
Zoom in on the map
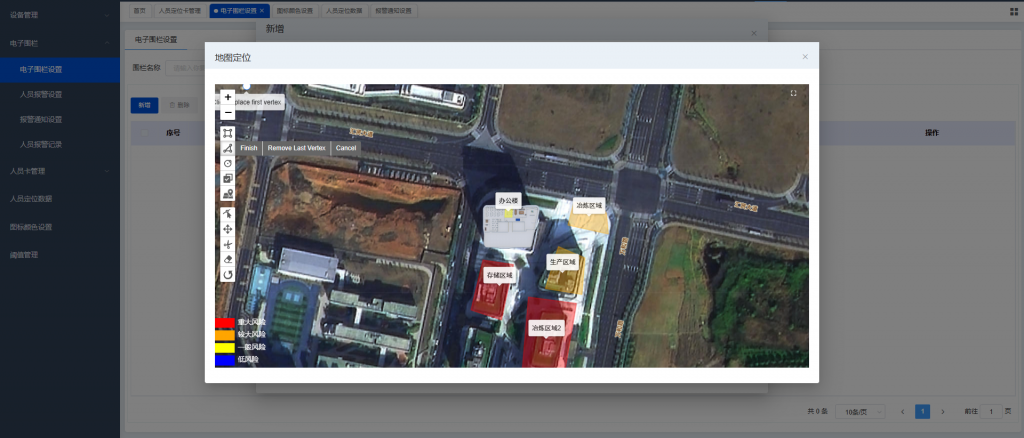(228, 98)
